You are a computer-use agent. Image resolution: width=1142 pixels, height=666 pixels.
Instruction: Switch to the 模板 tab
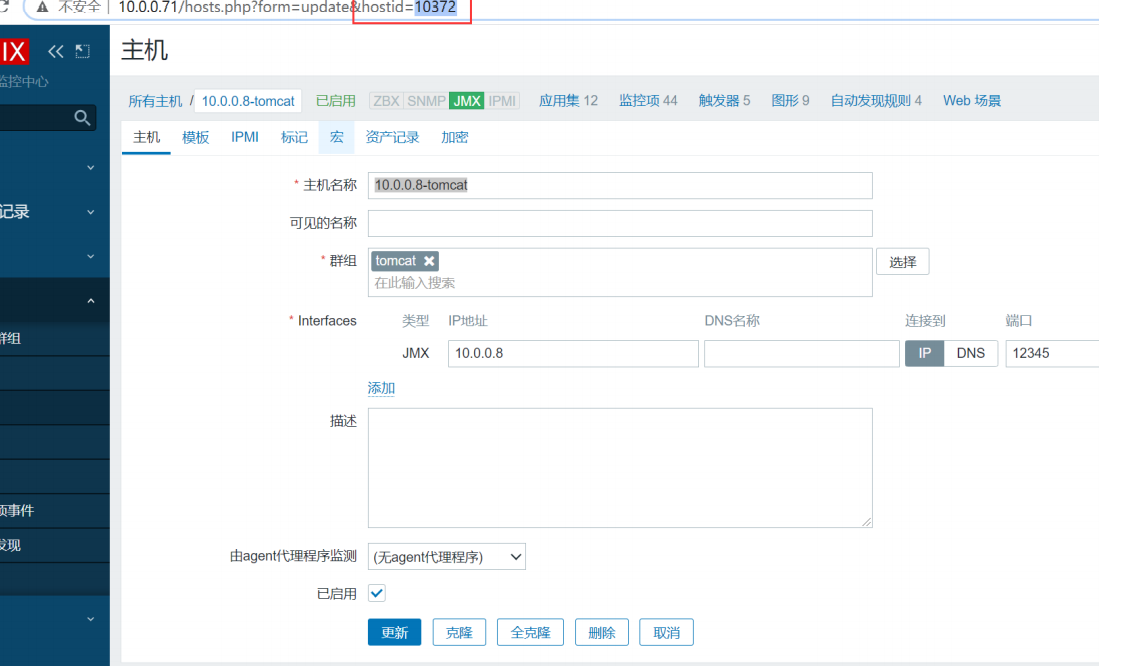click(x=195, y=137)
